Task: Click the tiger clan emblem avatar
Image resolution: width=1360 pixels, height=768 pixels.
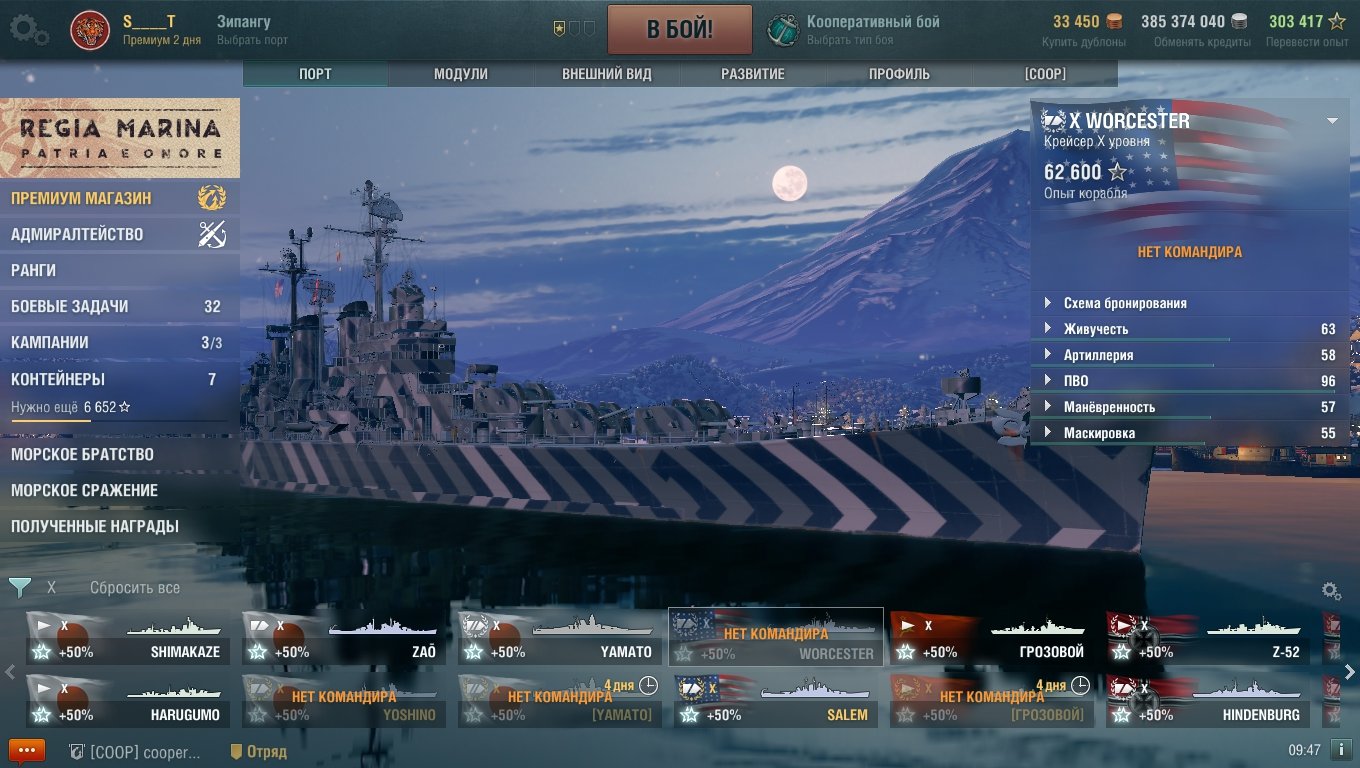Action: tap(90, 31)
